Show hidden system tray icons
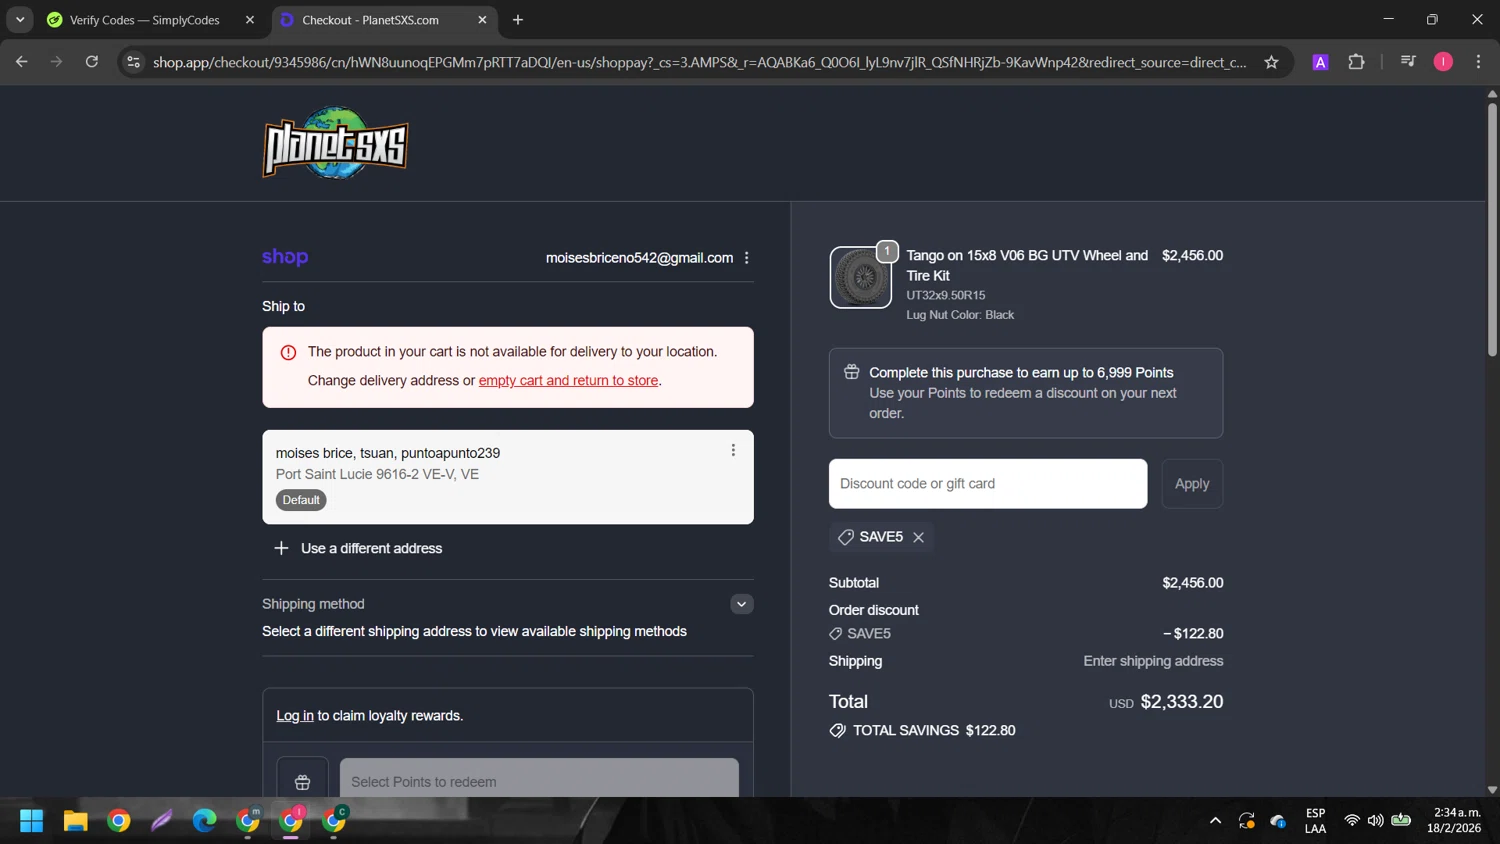The width and height of the screenshot is (1500, 844). click(1215, 821)
